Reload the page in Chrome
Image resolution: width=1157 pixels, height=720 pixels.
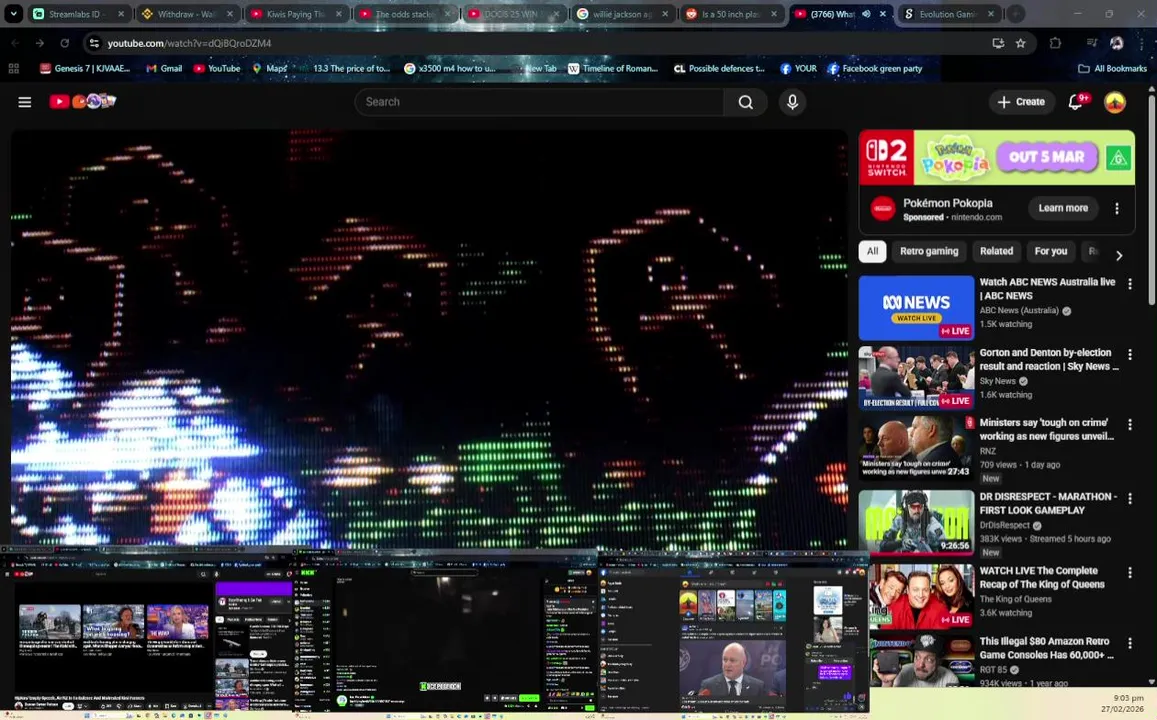[x=65, y=44]
